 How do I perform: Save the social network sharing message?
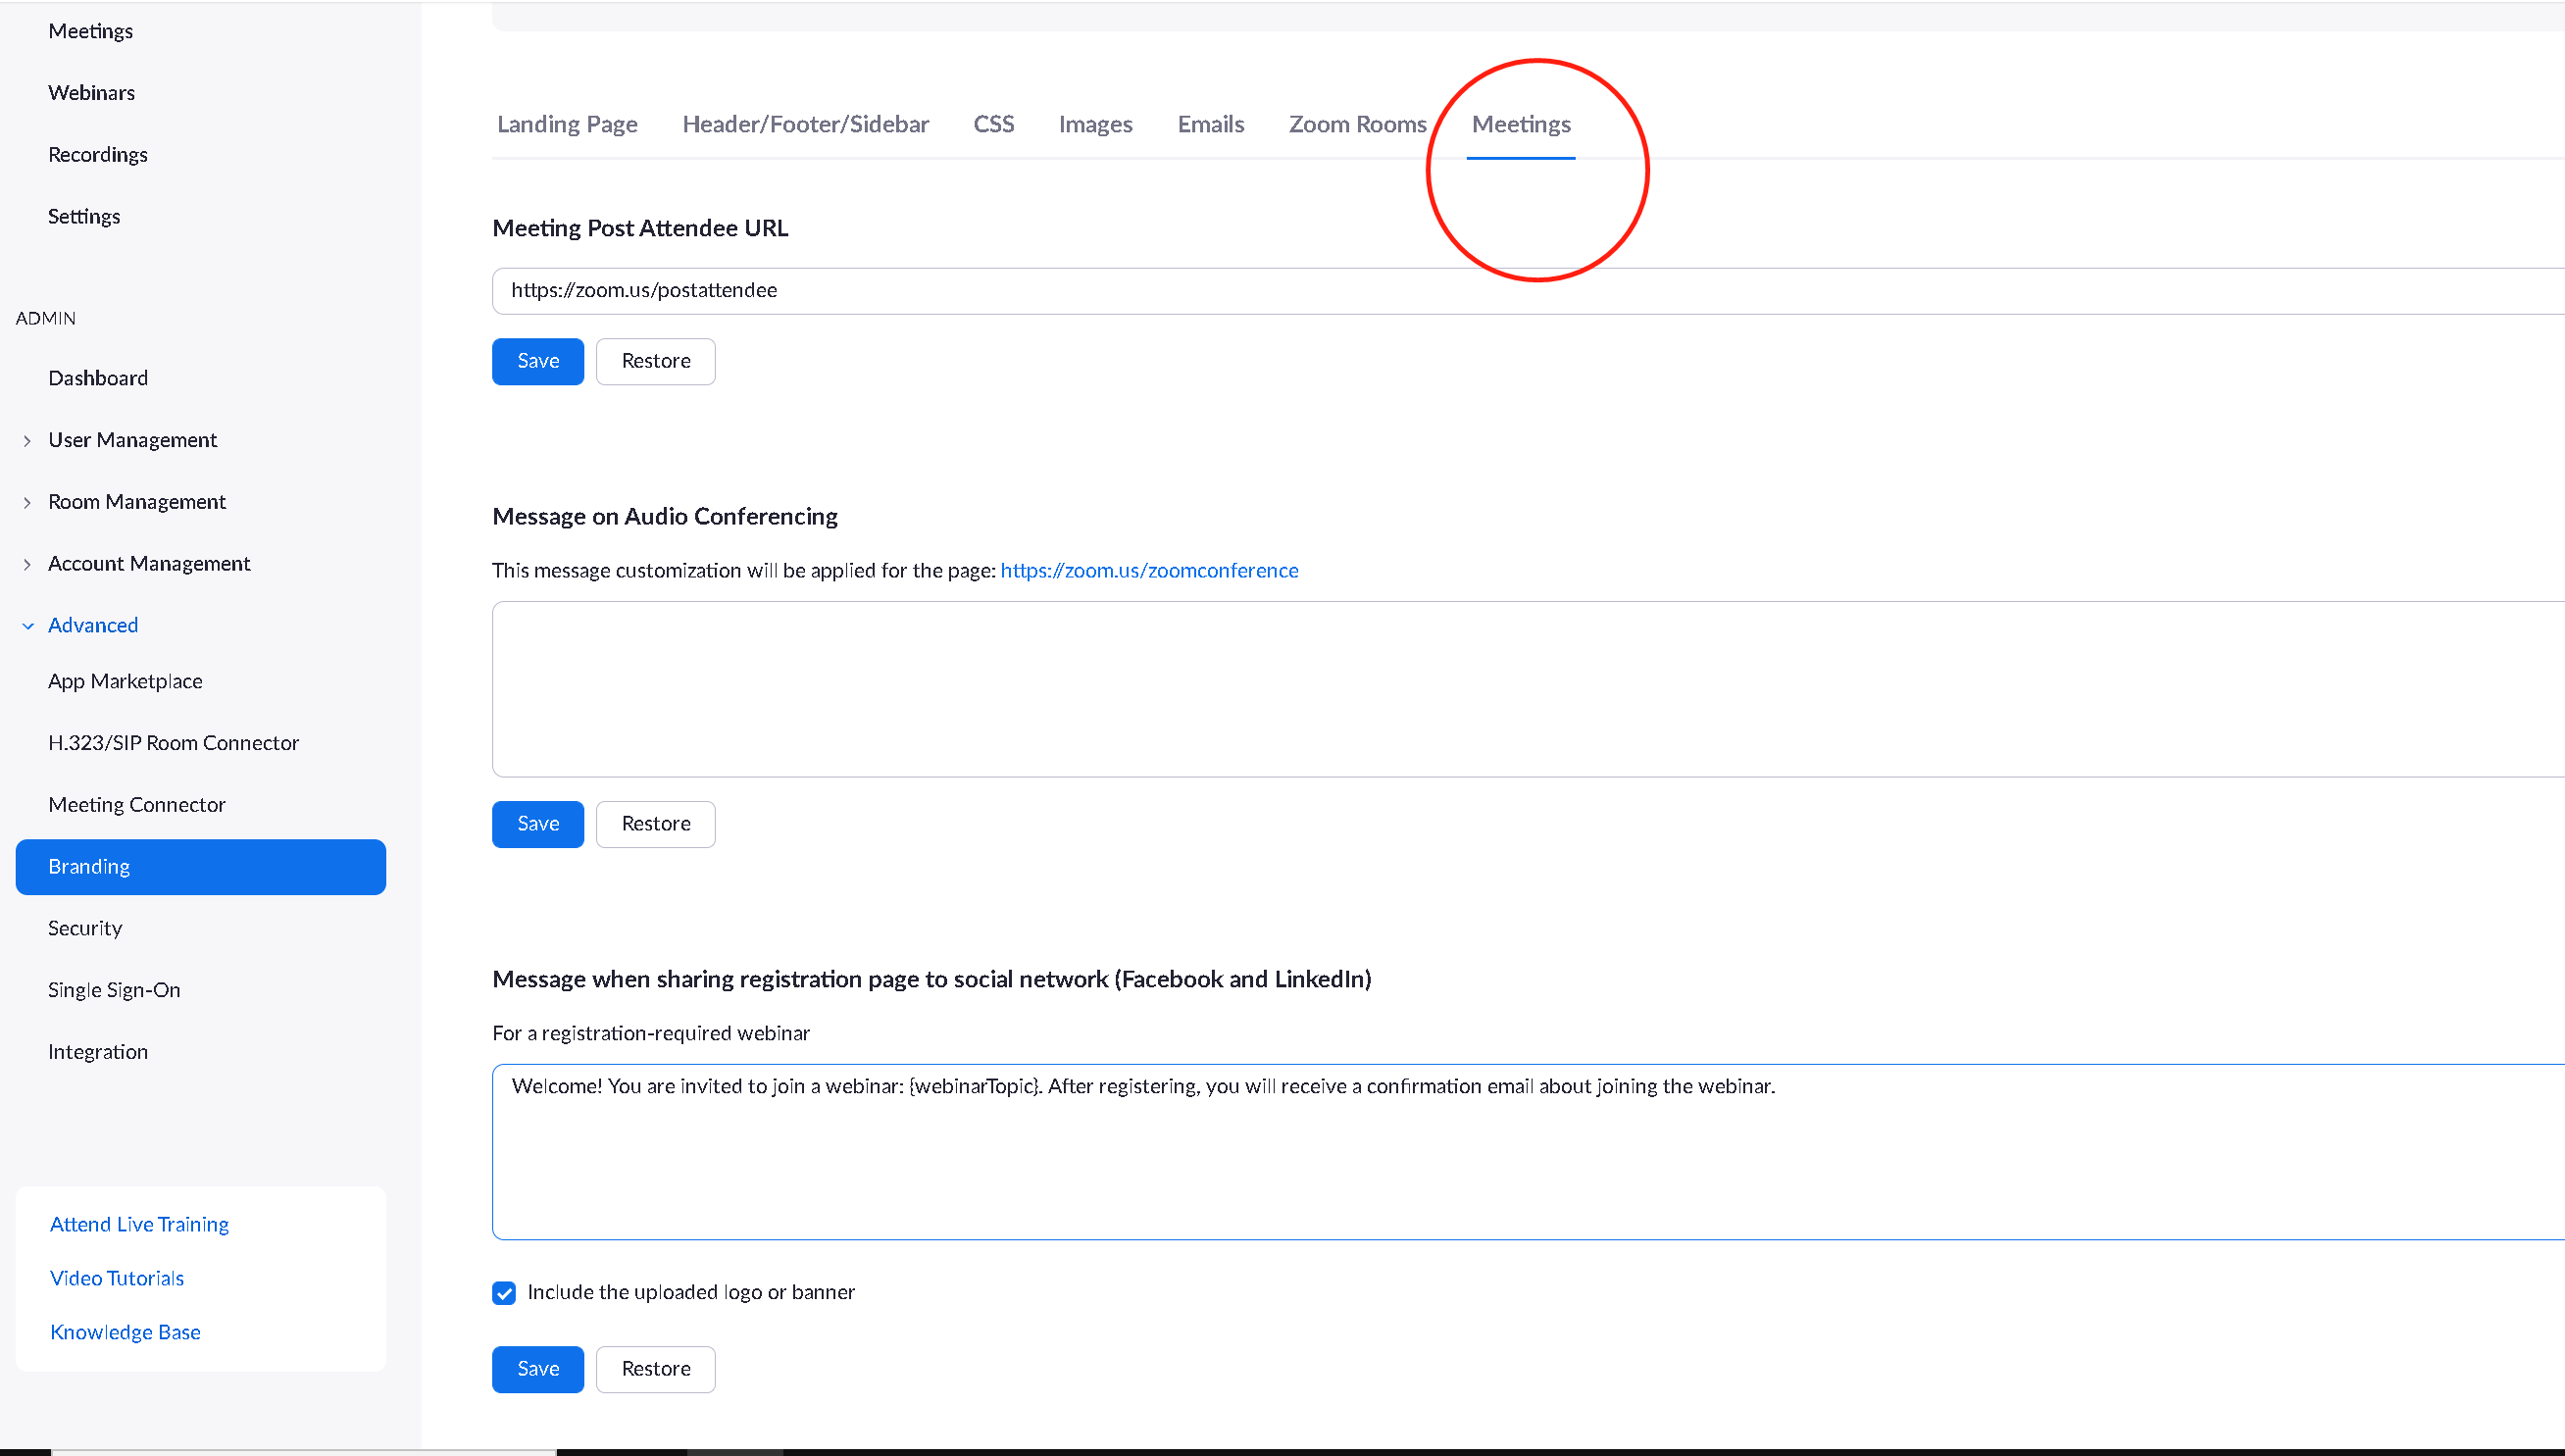[537, 1369]
